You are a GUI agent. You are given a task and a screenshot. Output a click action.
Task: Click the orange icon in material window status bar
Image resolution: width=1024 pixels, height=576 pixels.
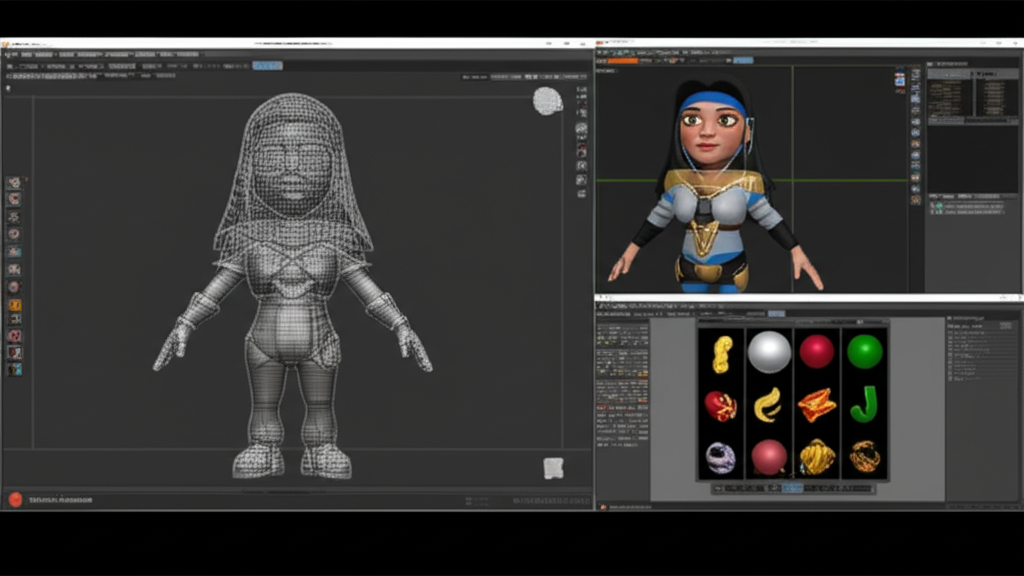[x=603, y=507]
